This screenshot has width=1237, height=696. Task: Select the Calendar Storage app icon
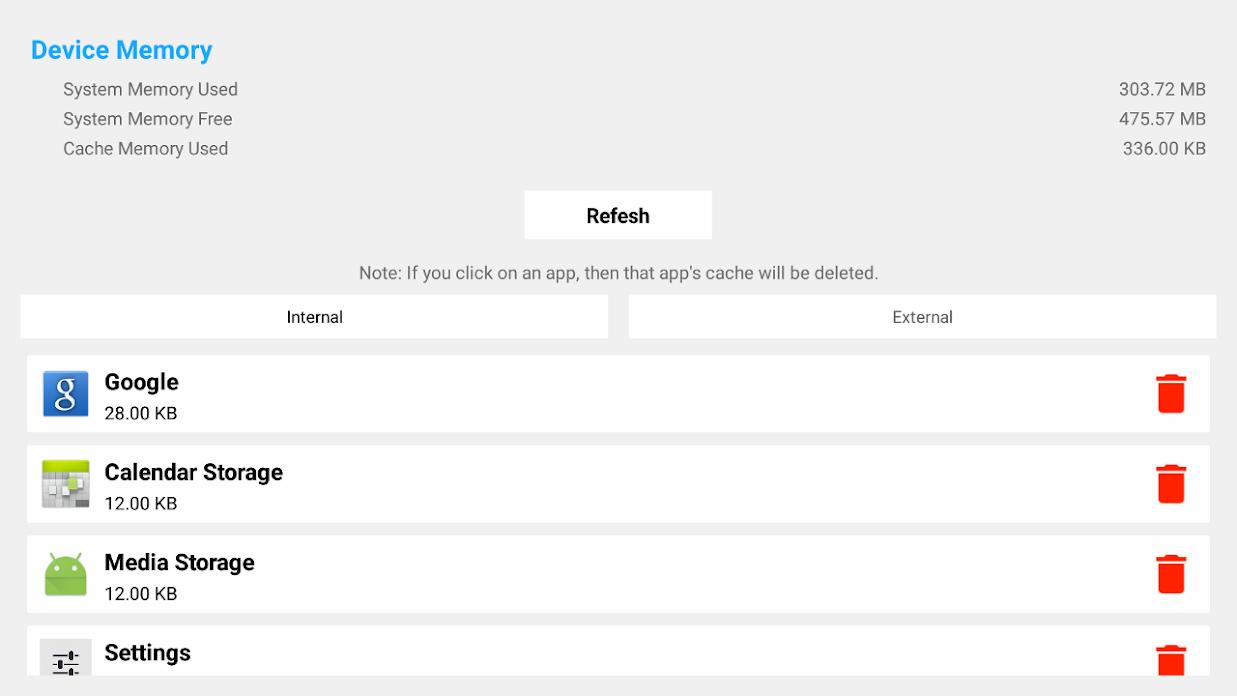coord(66,484)
